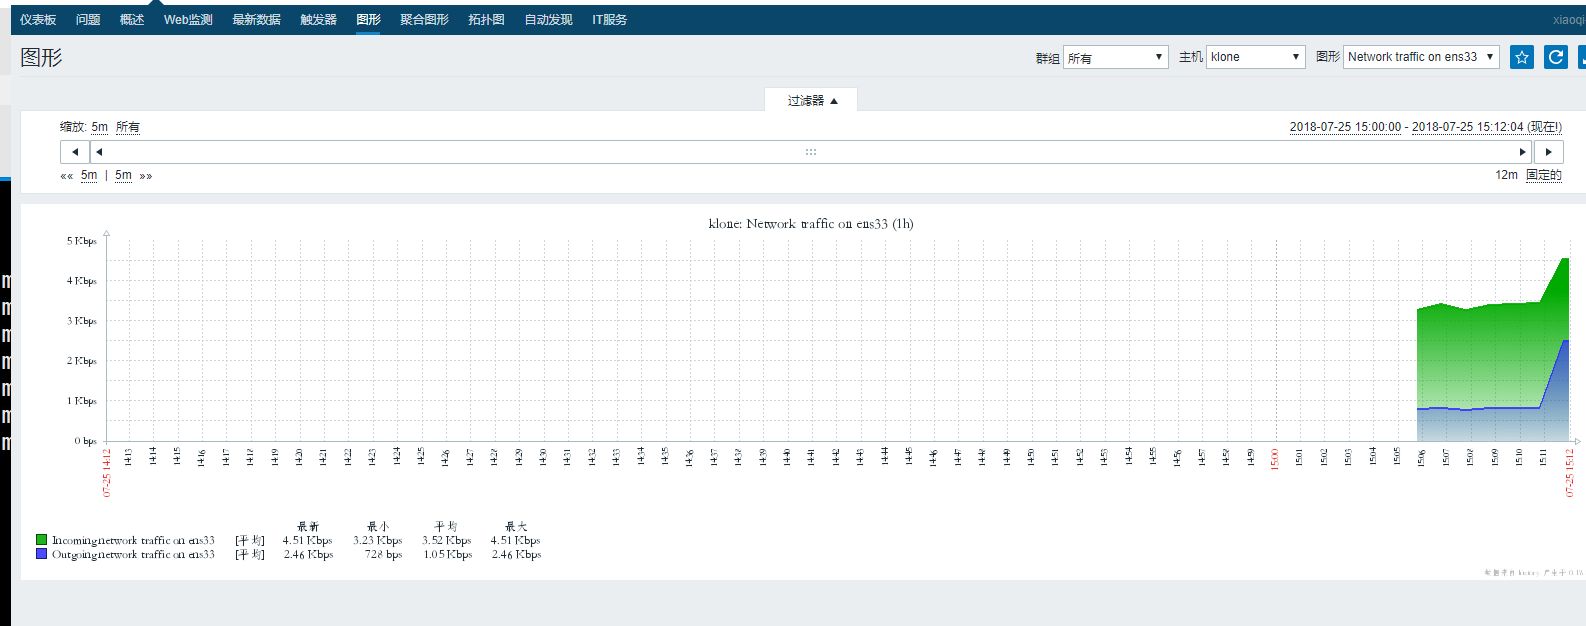Toggle the 固定的 fixed period link

[x=1543, y=175]
